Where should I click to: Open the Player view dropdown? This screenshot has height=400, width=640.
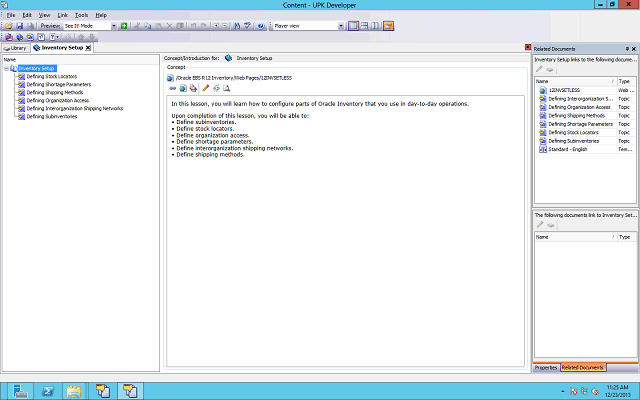coord(345,26)
